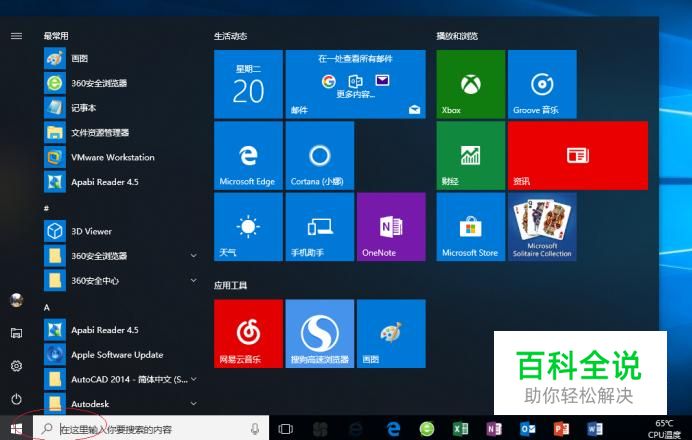Image resolution: width=692 pixels, height=440 pixels.
Task: Open Notepad (记事本) from the list
Action: coord(121,108)
